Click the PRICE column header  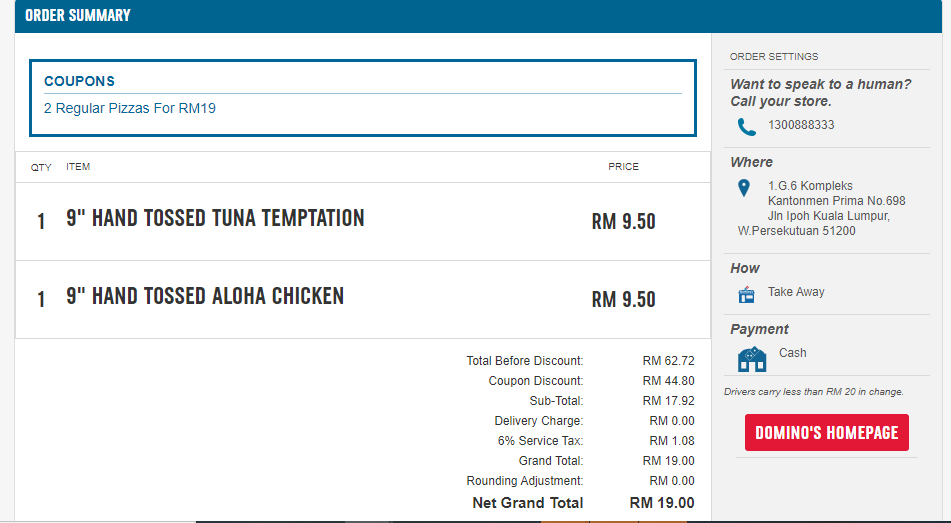623,167
